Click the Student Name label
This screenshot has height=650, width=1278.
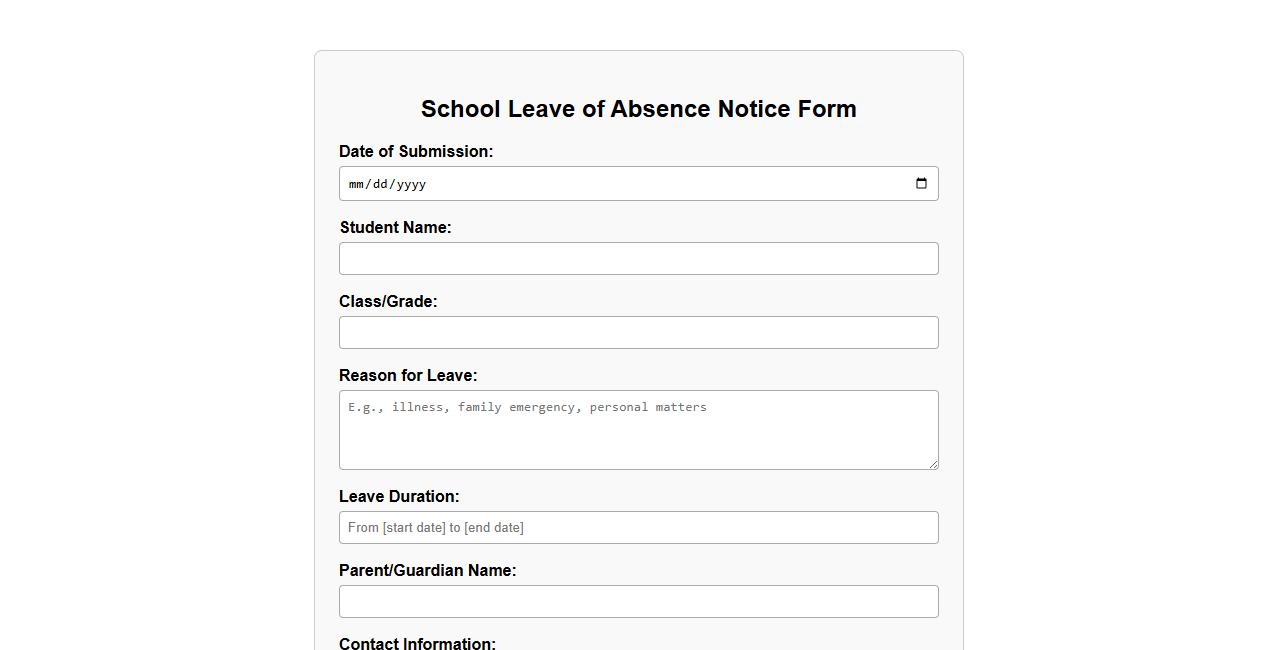[x=396, y=227]
